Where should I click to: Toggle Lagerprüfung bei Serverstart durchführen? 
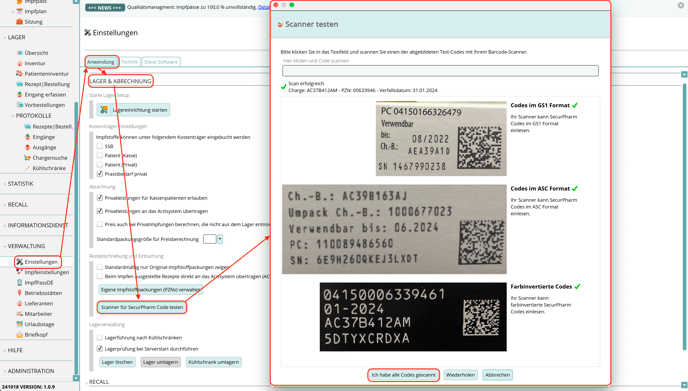click(x=100, y=349)
